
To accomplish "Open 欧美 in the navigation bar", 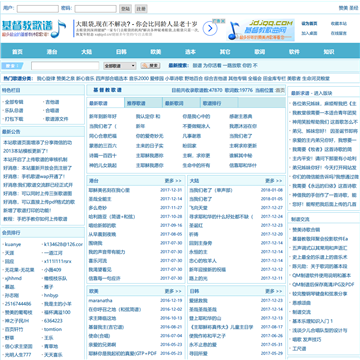I will pyautogui.click(x=156, y=52).
